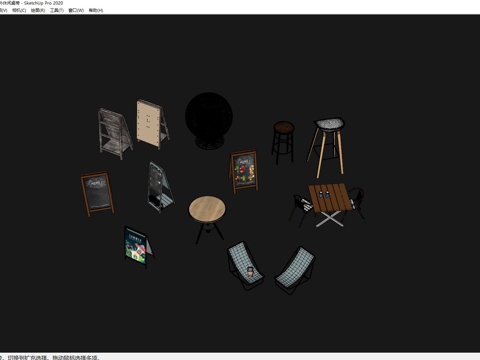
Task: Select the gray wooden ladder shelf model
Action: point(115,133)
